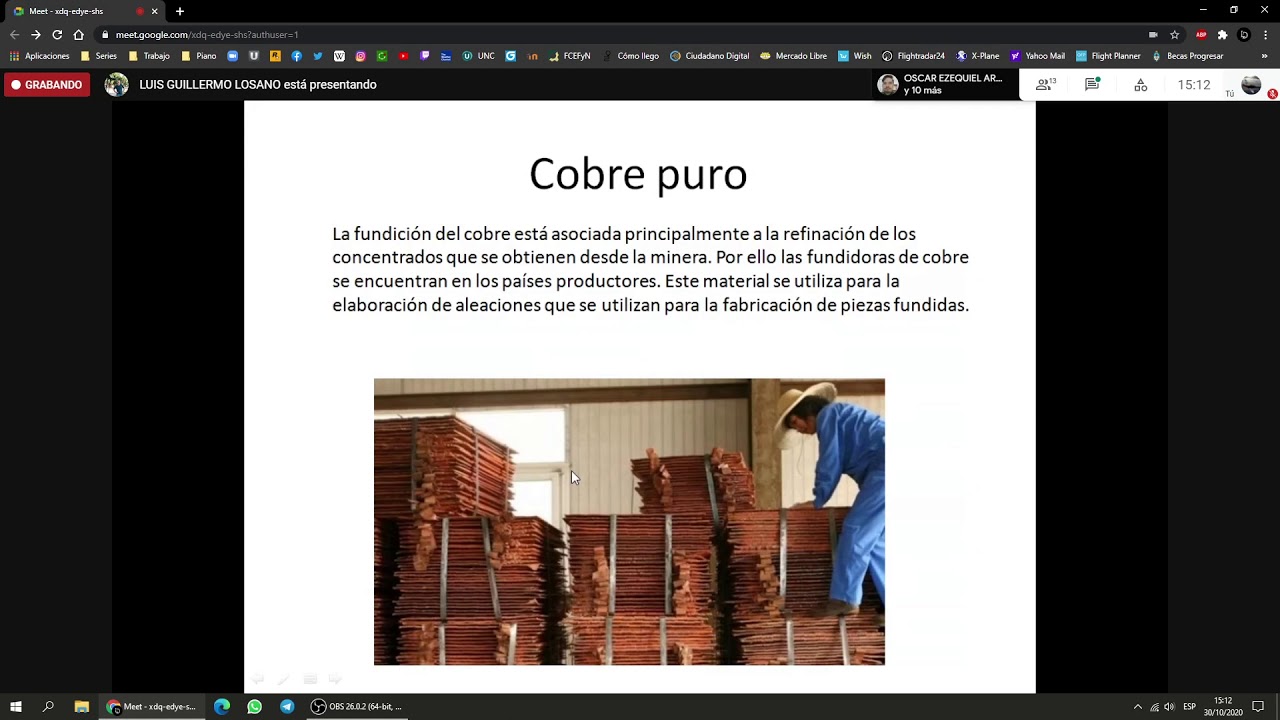Open the Twitch bookmark icon

(425, 56)
